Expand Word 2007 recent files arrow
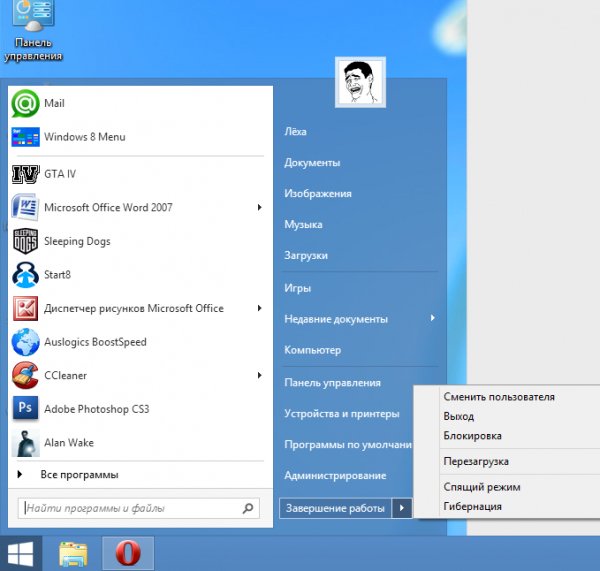The width and height of the screenshot is (600, 571). click(x=260, y=207)
